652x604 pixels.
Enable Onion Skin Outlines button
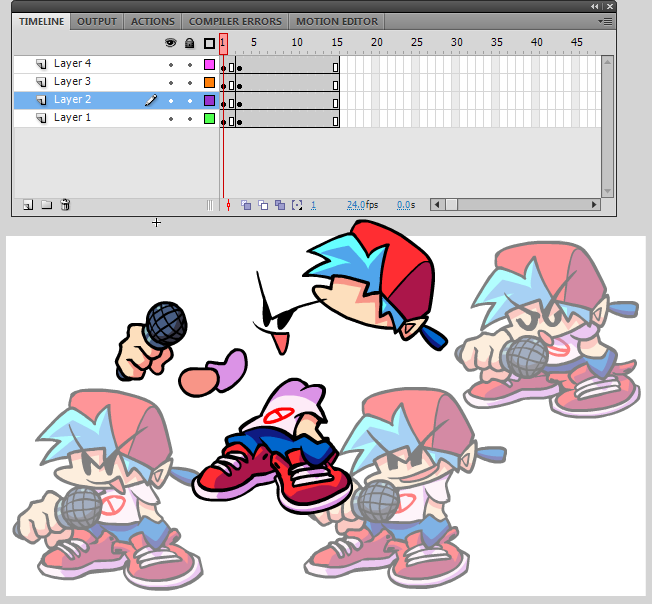(x=263, y=205)
